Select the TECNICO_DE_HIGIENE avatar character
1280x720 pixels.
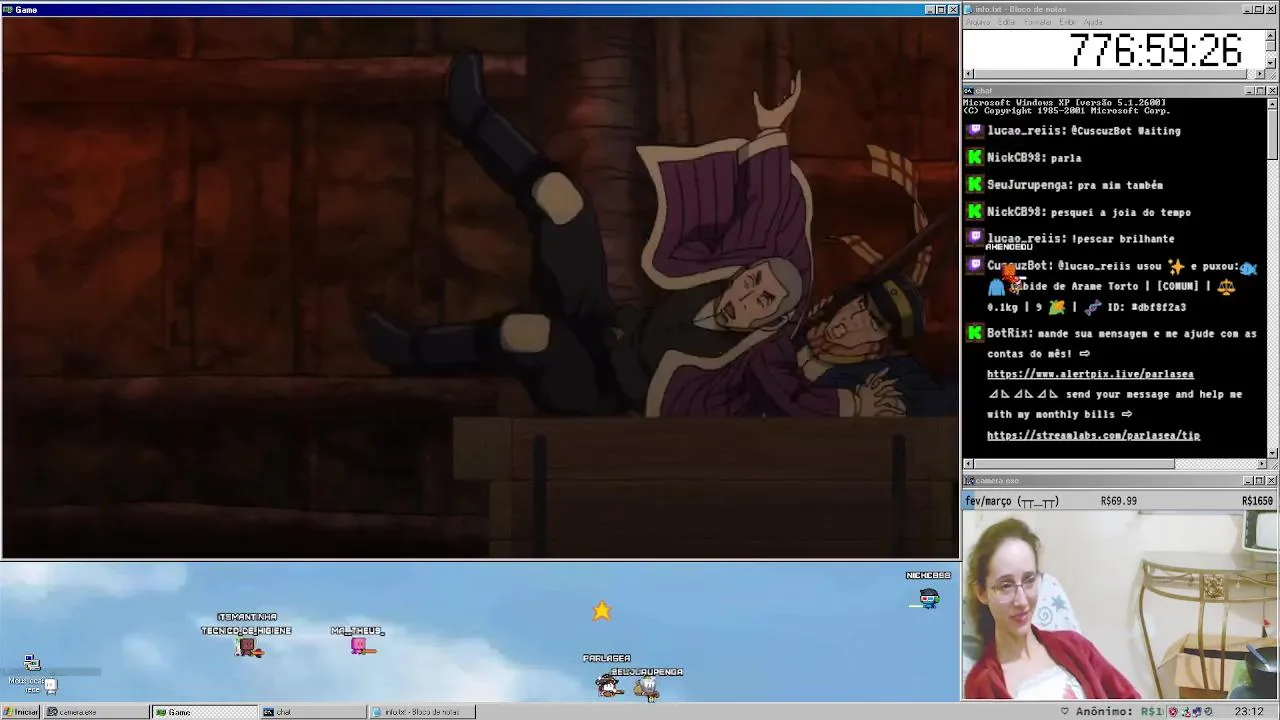pyautogui.click(x=248, y=647)
